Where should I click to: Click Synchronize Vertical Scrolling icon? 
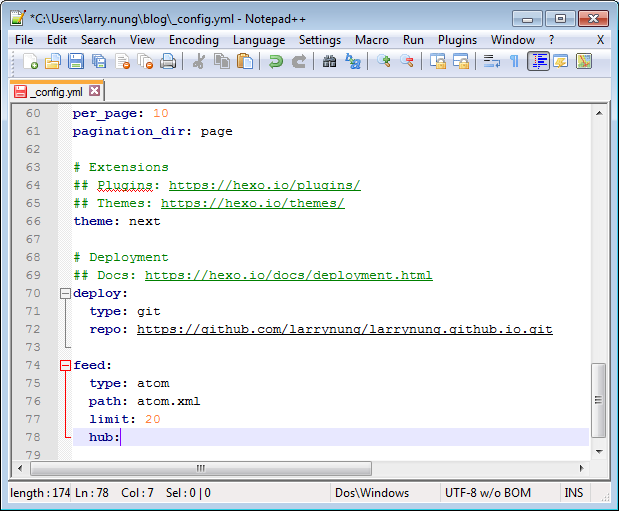tap(437, 62)
